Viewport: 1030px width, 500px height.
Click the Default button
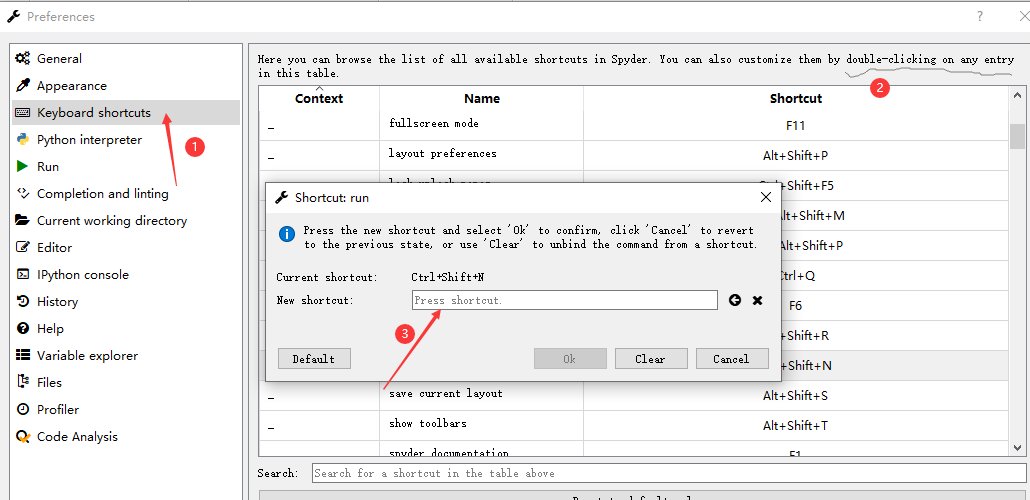pos(314,359)
